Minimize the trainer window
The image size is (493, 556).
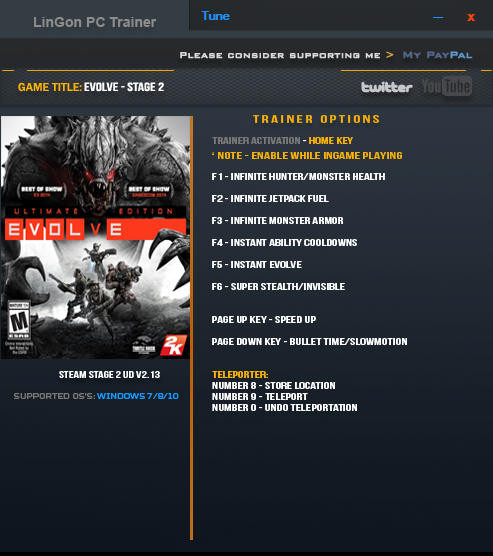click(438, 17)
